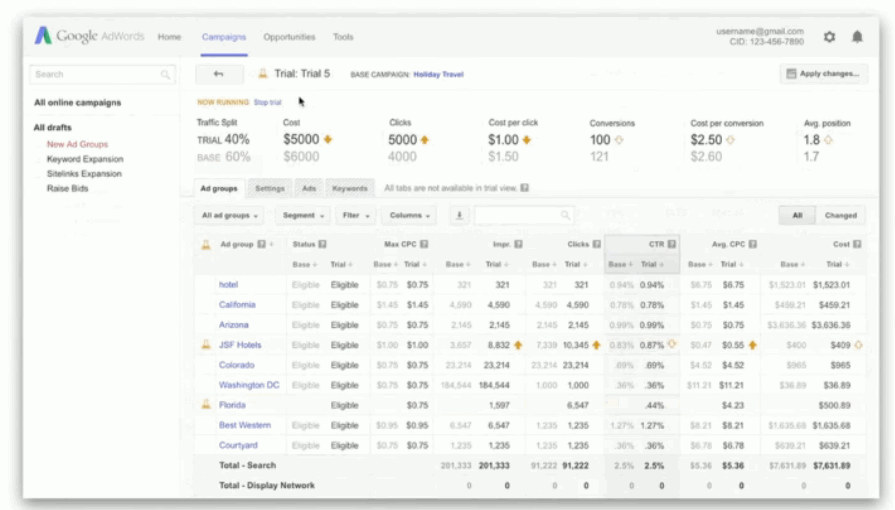Open Tools in top navigation
The width and height of the screenshot is (895, 510).
click(x=343, y=37)
